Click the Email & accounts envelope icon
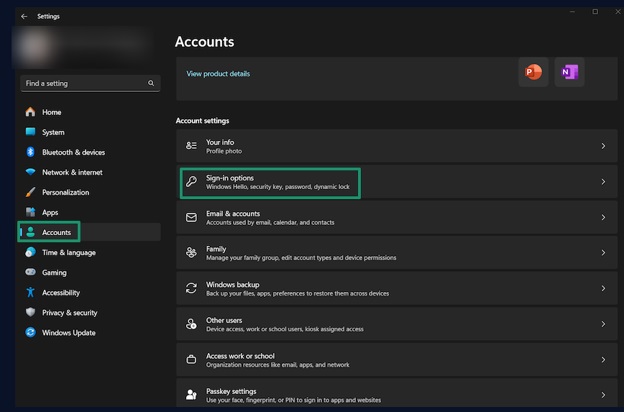 click(x=191, y=217)
